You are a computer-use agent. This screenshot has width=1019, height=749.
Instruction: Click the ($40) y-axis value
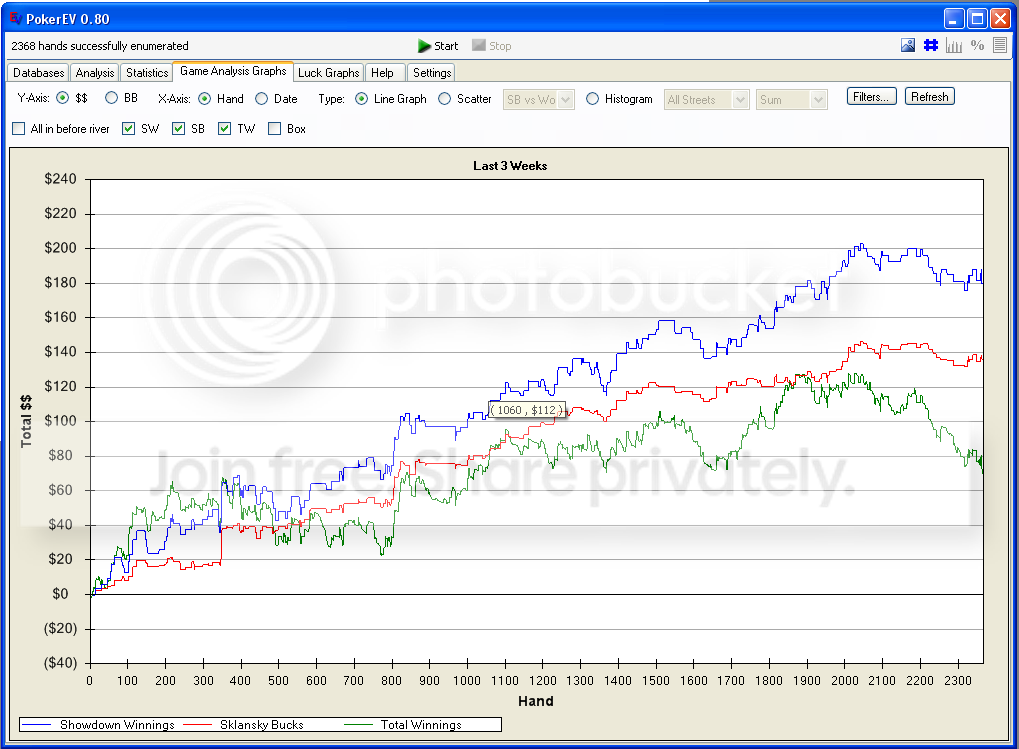tap(60, 663)
